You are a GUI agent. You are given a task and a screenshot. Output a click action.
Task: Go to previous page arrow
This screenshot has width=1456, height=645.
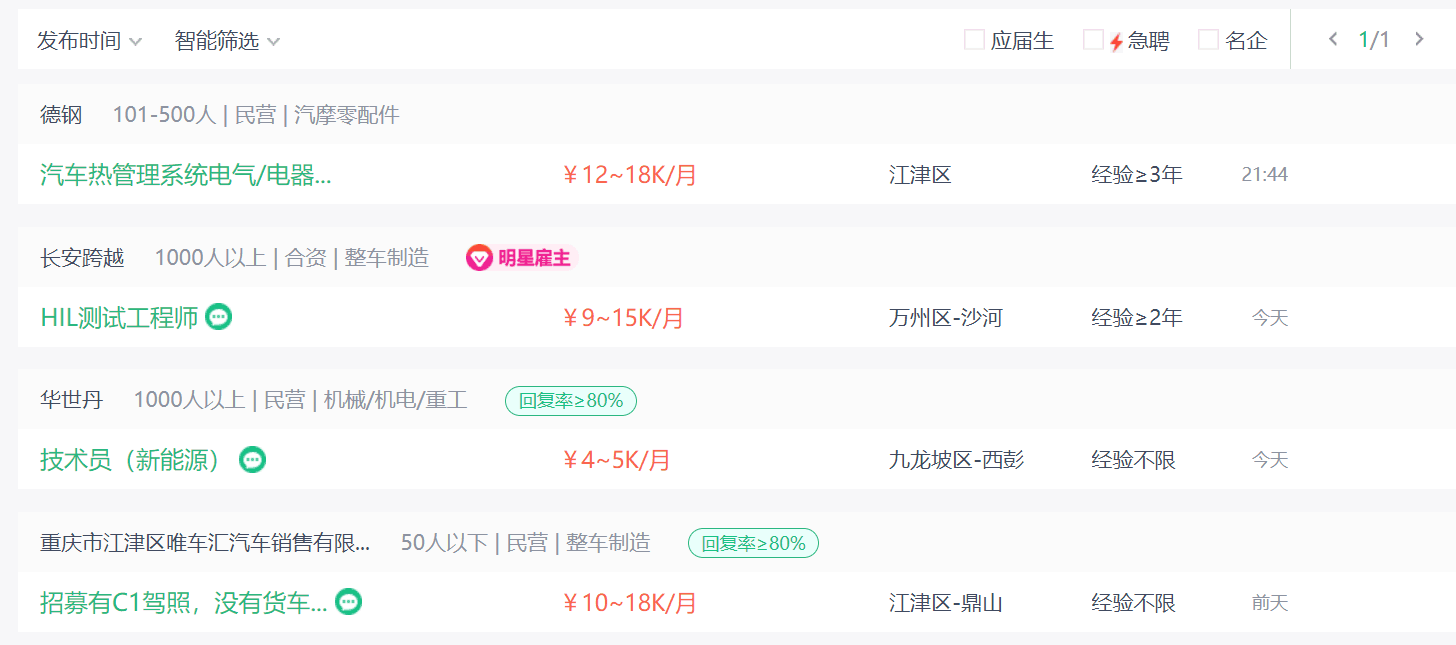coord(1333,40)
